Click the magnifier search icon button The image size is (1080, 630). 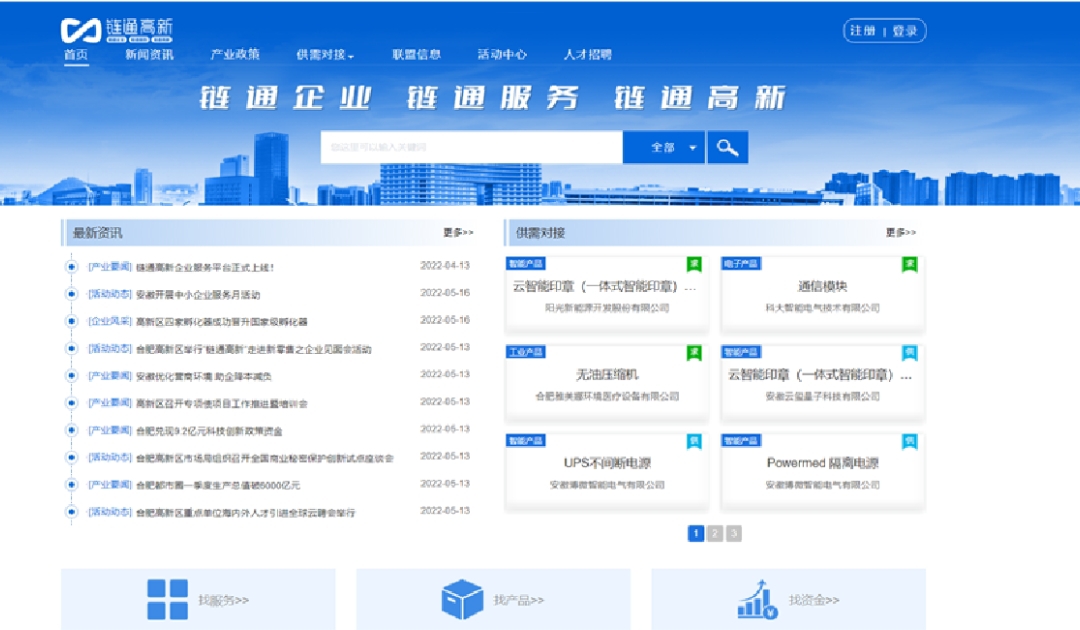[728, 148]
